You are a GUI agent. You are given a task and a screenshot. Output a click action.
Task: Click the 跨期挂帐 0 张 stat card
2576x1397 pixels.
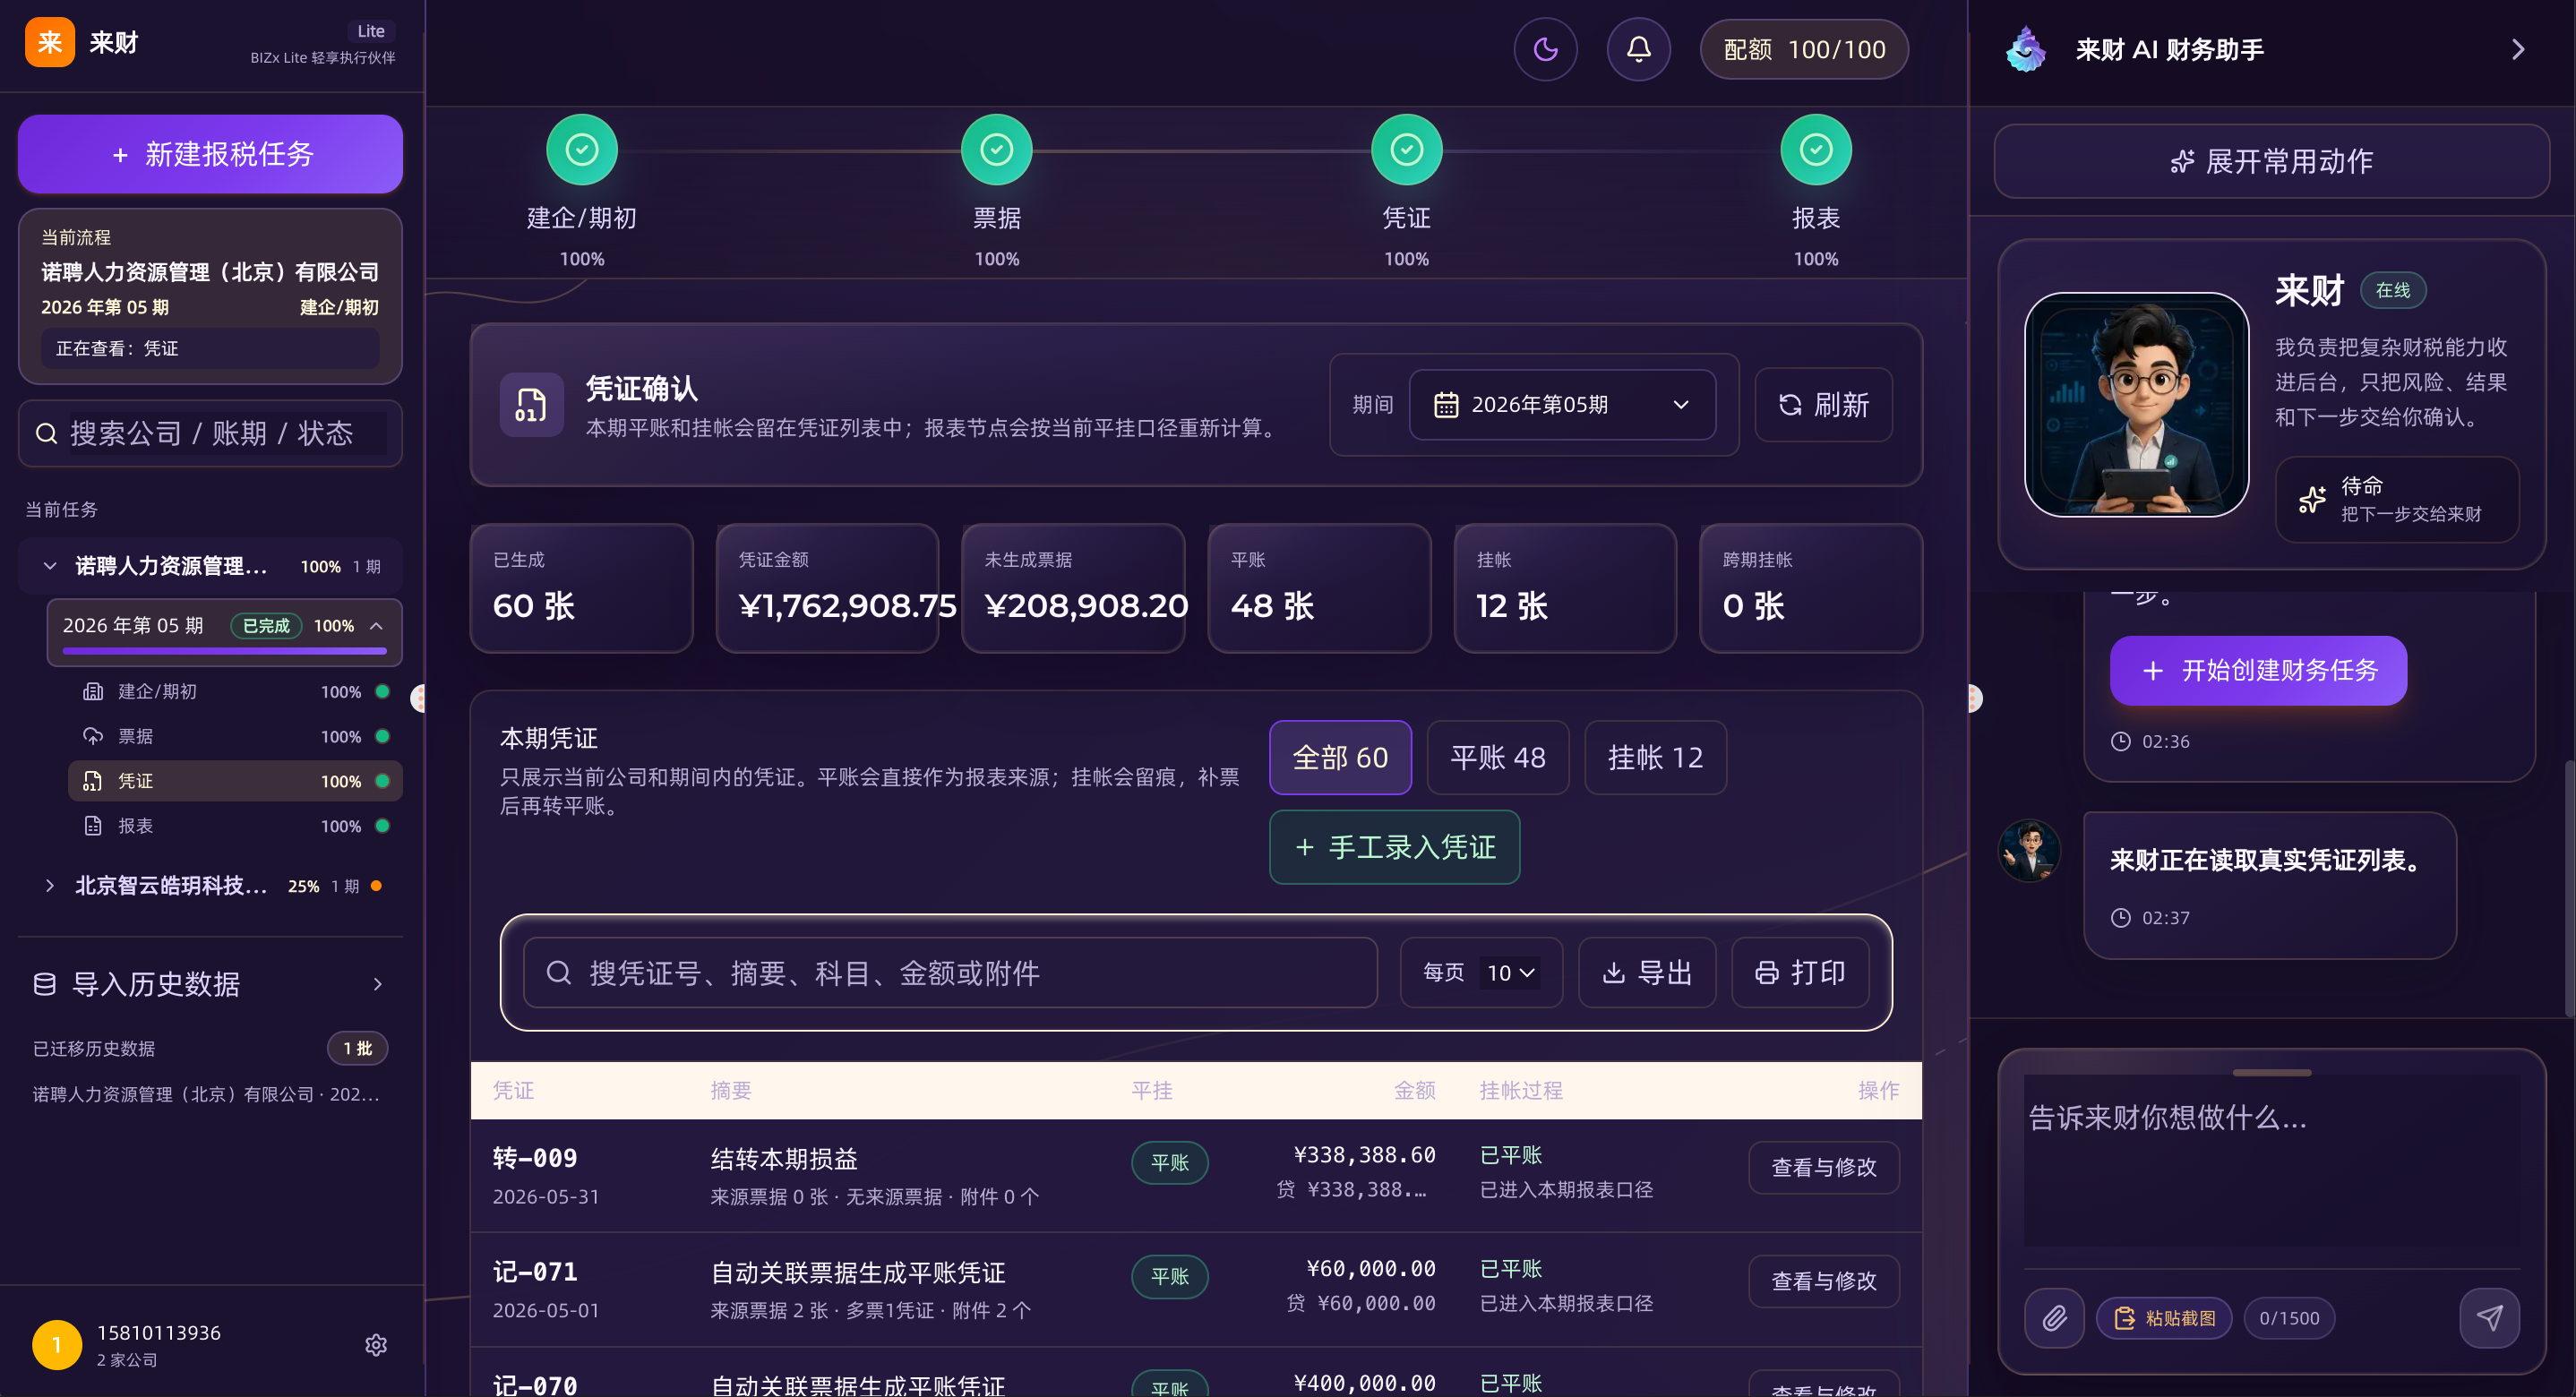tap(1810, 588)
